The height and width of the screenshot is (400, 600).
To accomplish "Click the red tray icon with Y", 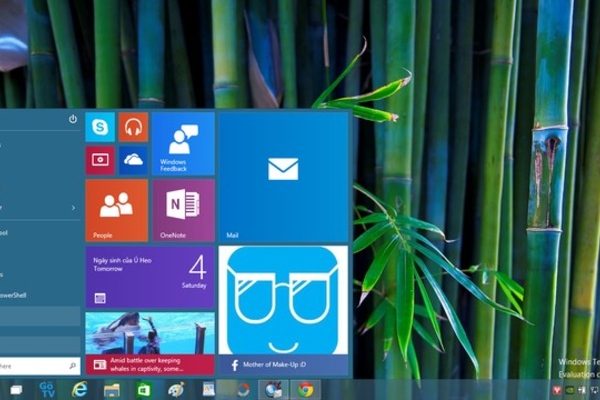I will click(557, 390).
